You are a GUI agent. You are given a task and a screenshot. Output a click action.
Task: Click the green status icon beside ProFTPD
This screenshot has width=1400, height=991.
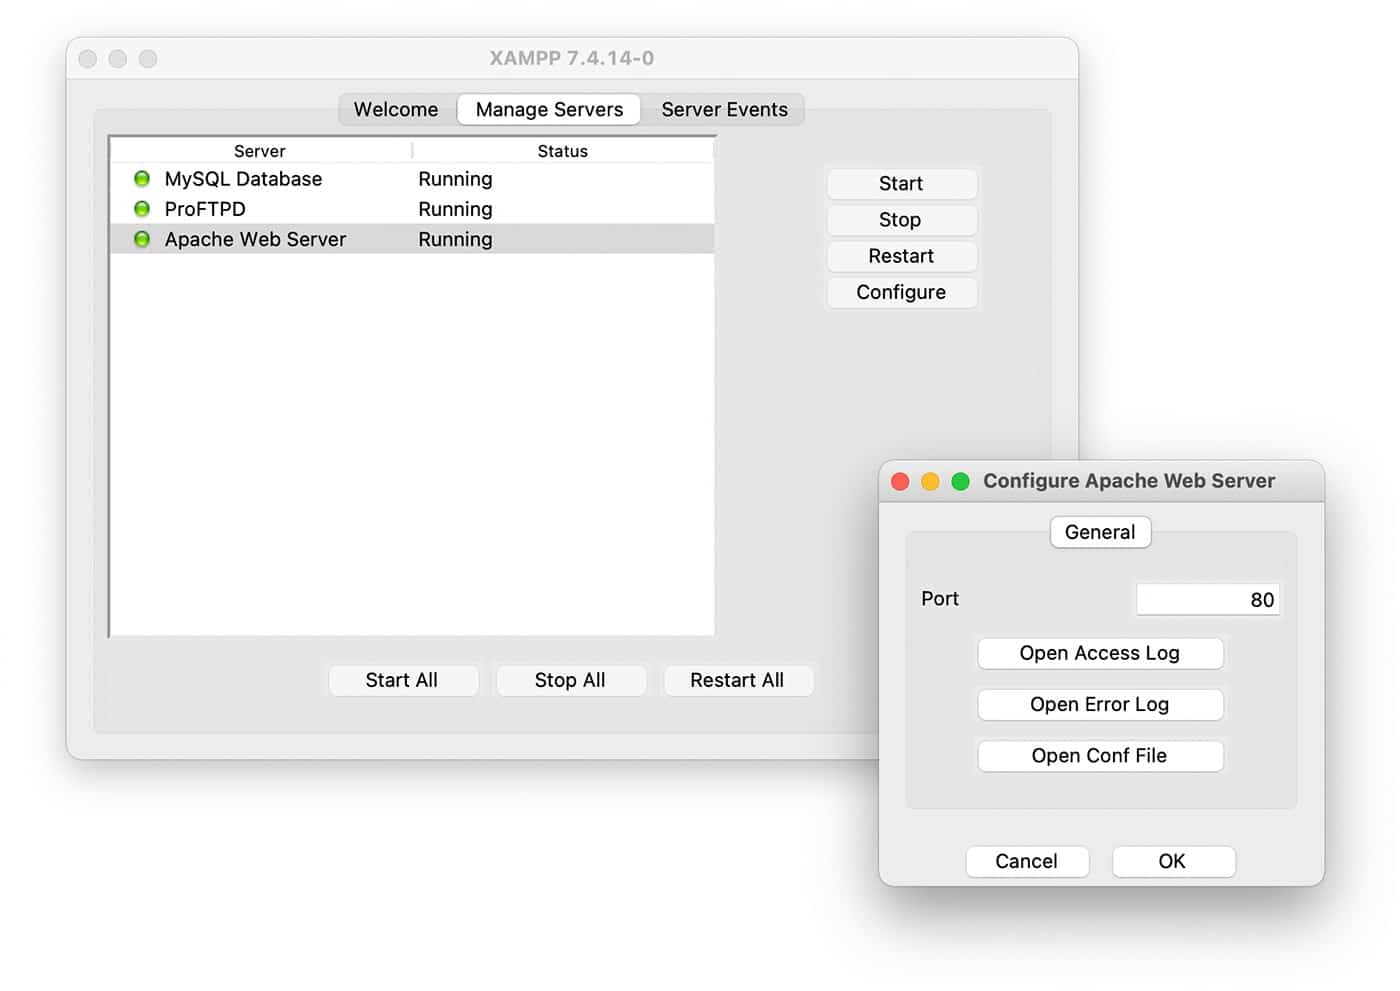[x=142, y=209]
